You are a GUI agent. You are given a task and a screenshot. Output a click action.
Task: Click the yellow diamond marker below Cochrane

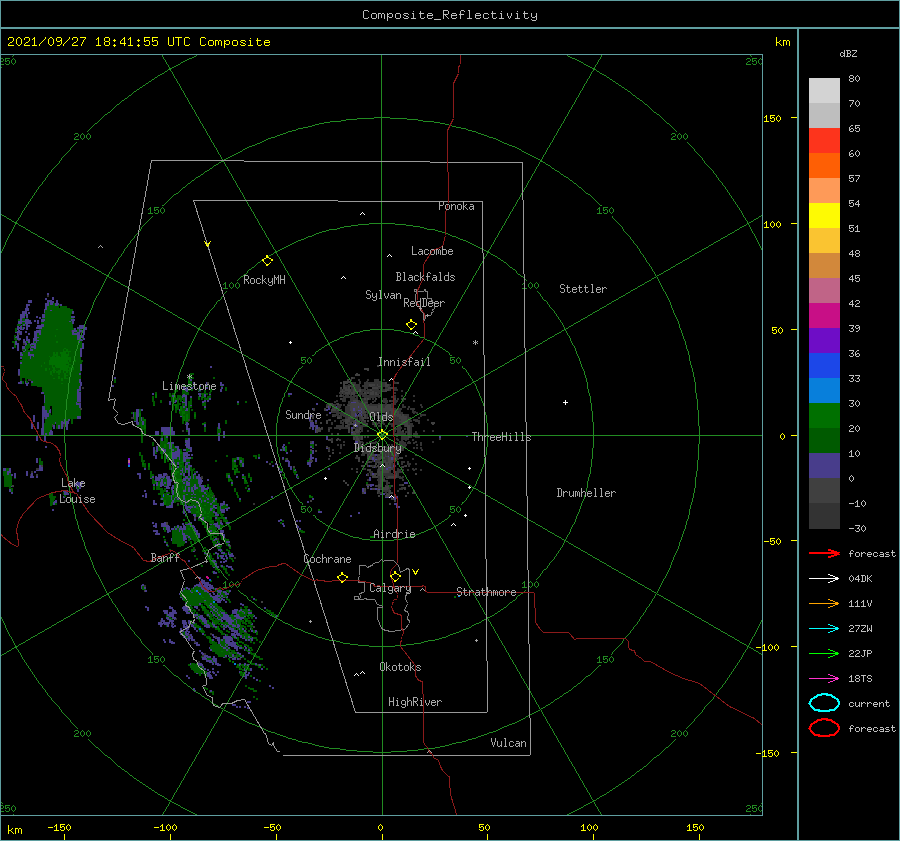click(x=342, y=578)
